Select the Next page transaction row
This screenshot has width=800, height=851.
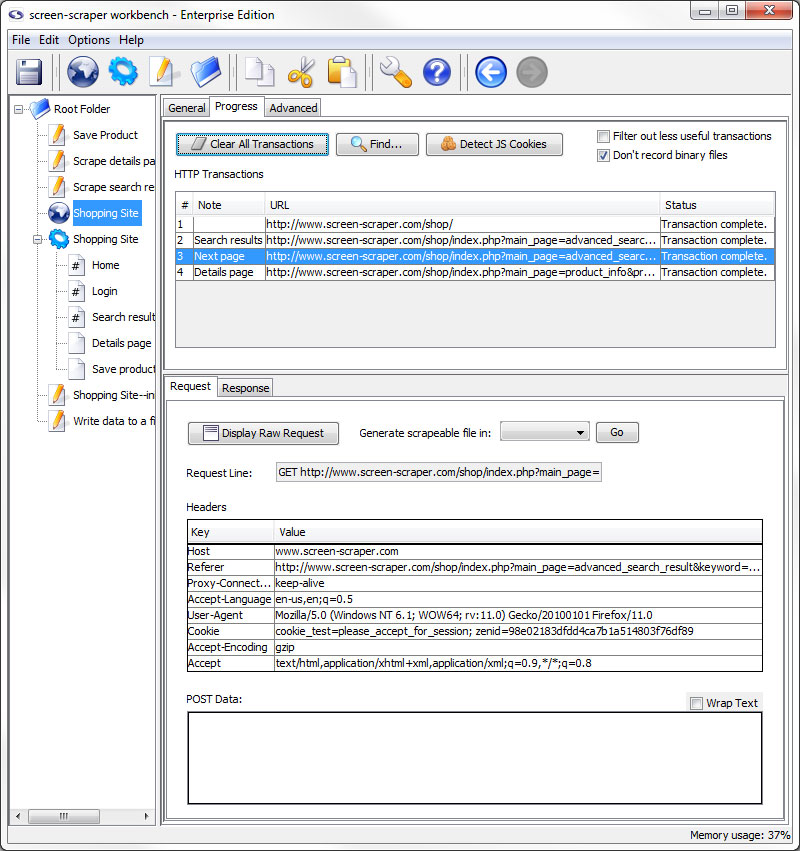[x=475, y=256]
